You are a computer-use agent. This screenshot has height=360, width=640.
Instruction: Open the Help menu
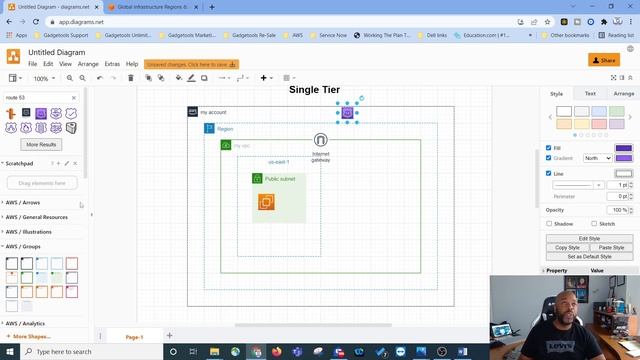132,64
